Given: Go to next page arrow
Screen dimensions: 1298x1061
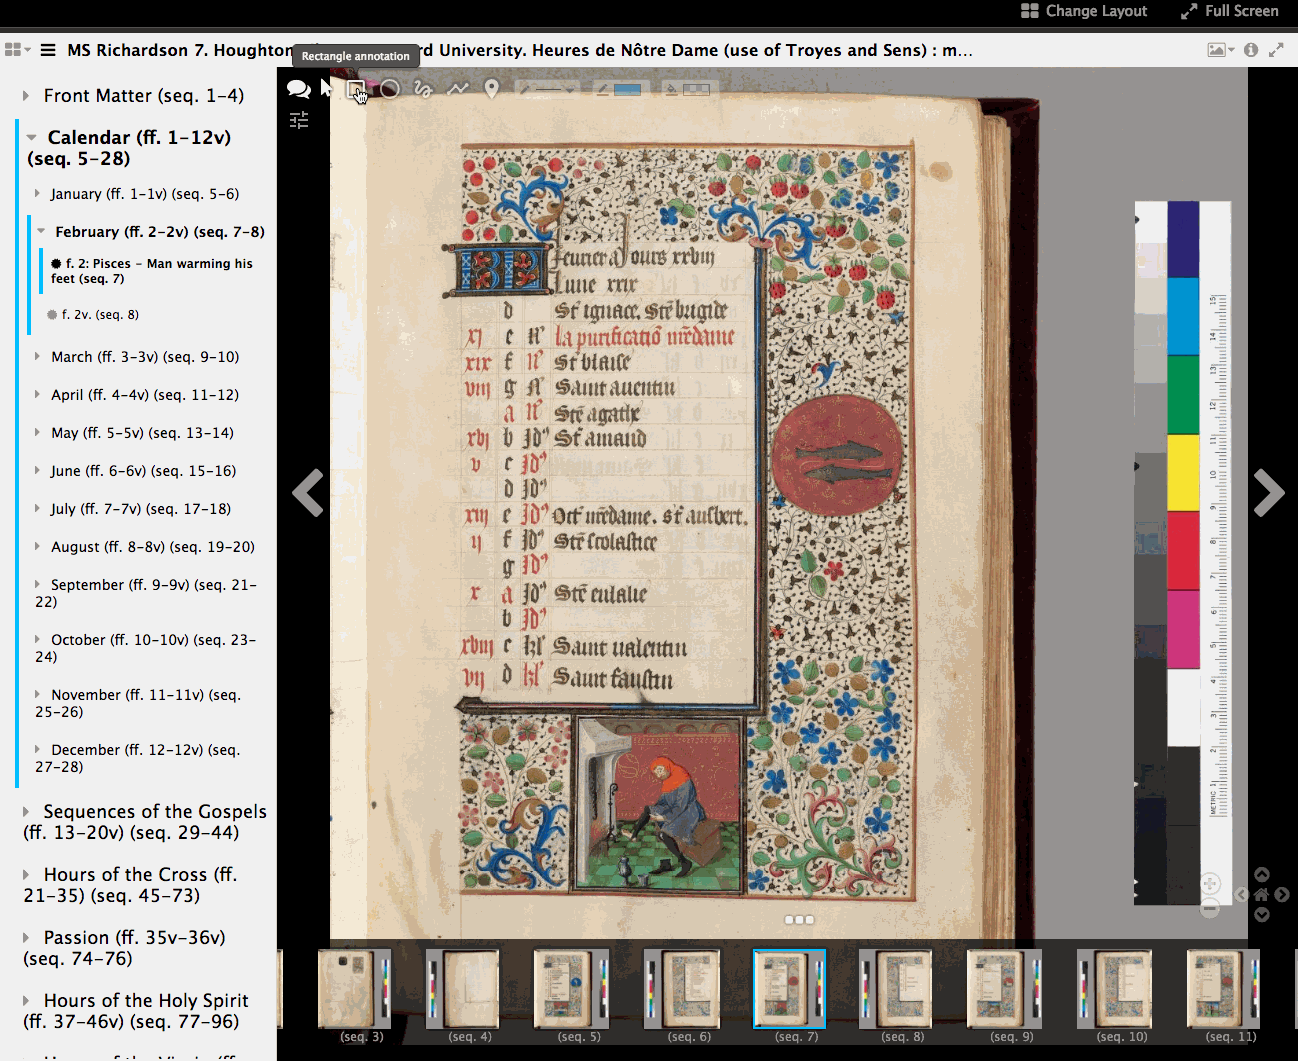Looking at the screenshot, I should [x=1268, y=492].
